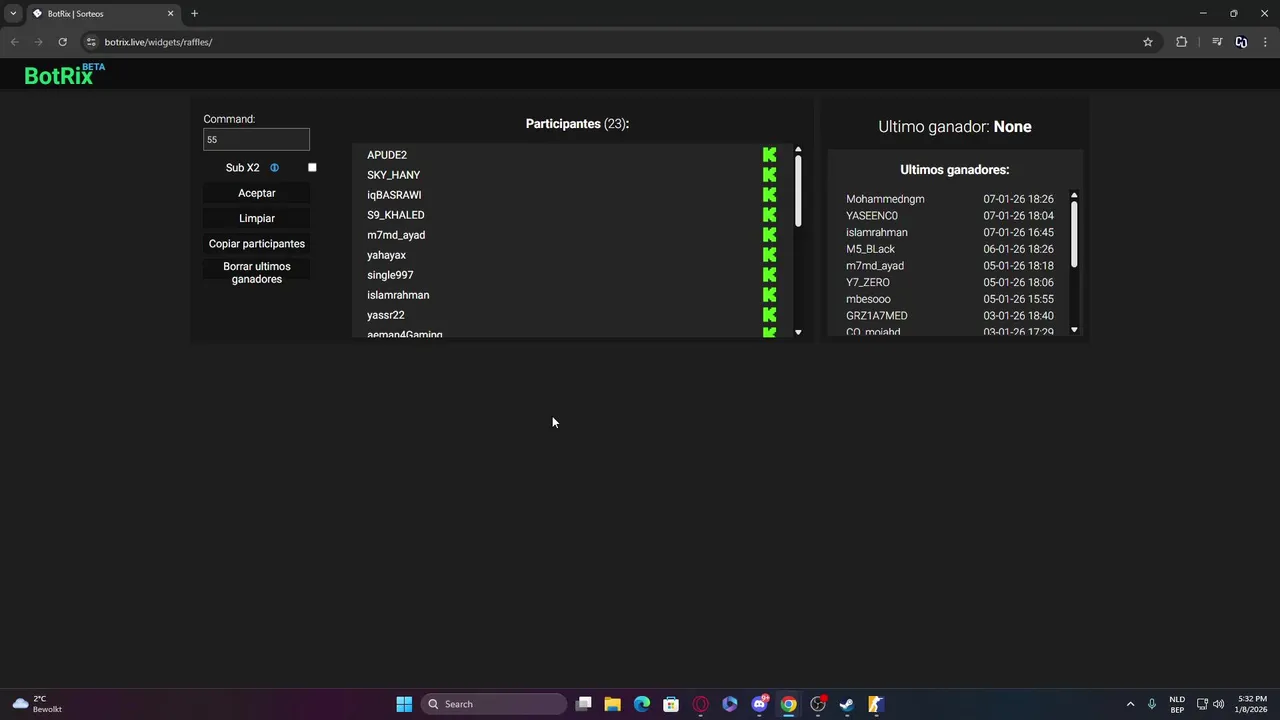The image size is (1280, 720).
Task: Open the Windows Start menu
Action: click(404, 704)
